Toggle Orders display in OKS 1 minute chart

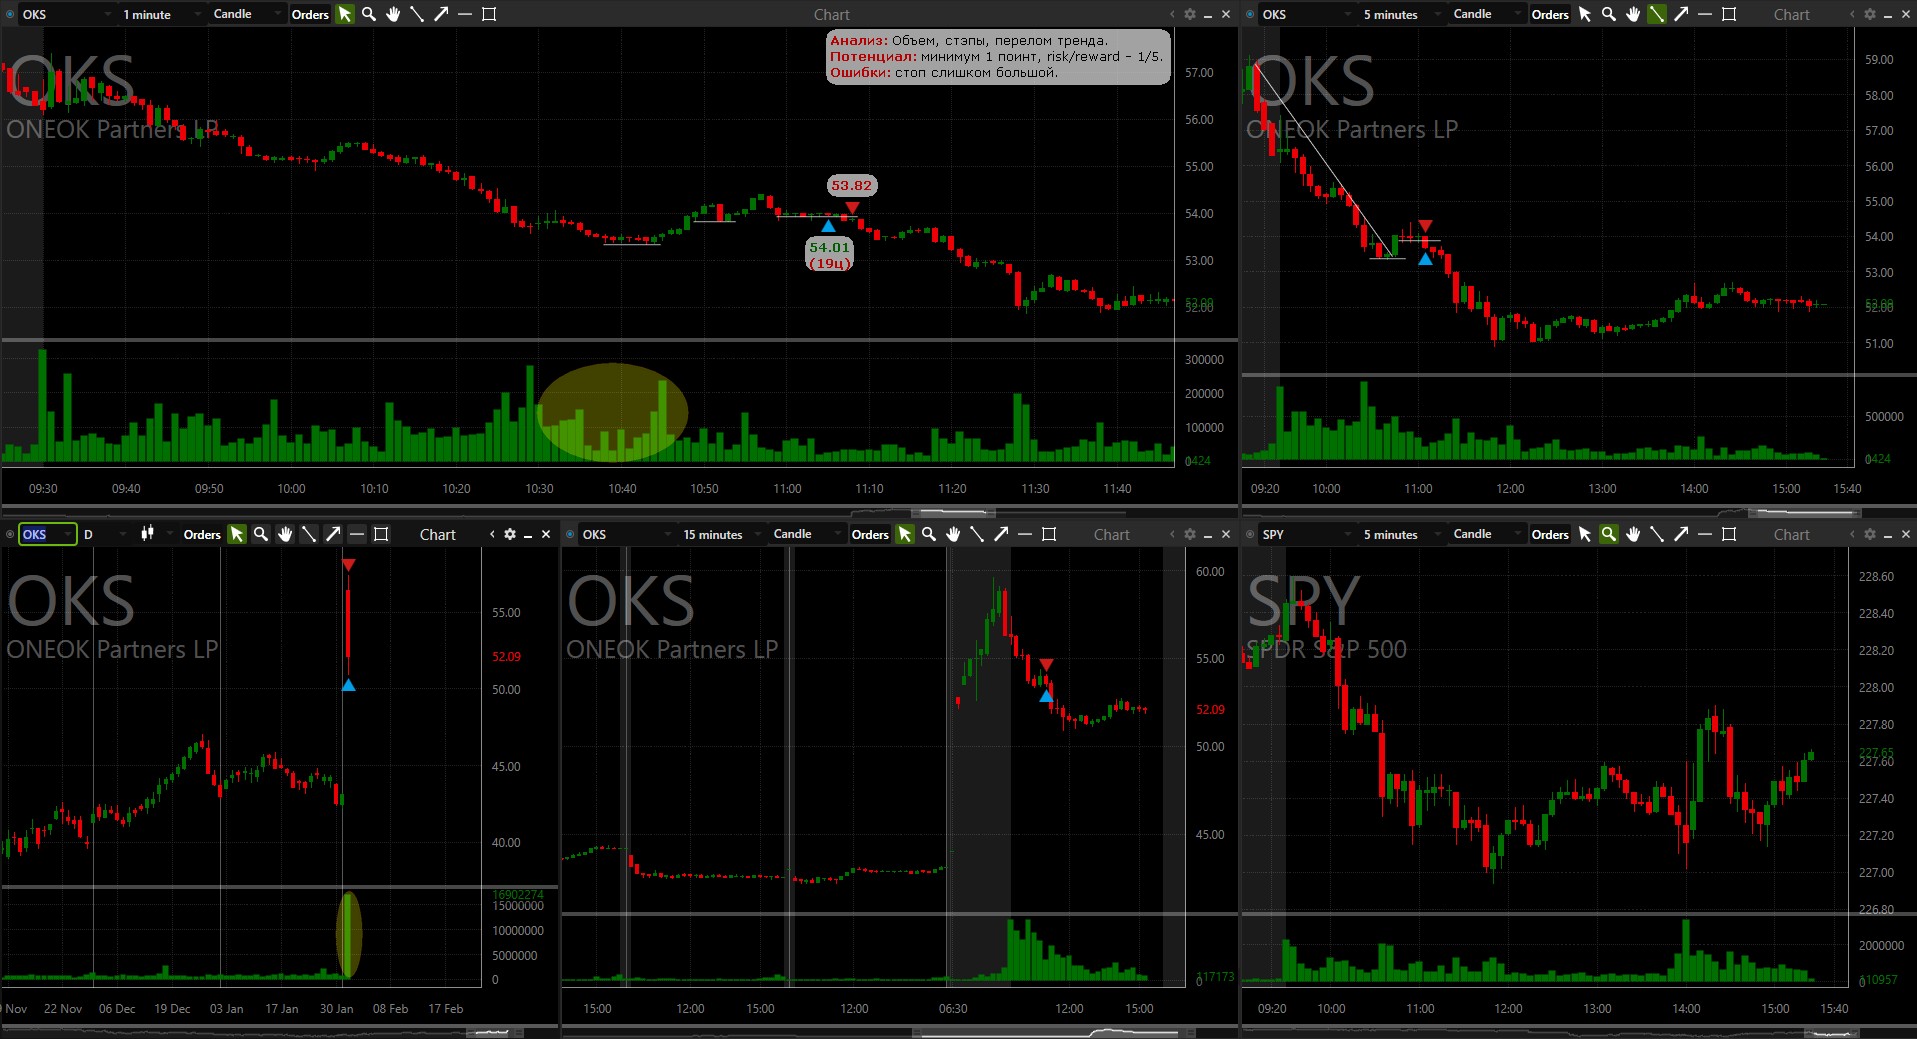click(310, 14)
